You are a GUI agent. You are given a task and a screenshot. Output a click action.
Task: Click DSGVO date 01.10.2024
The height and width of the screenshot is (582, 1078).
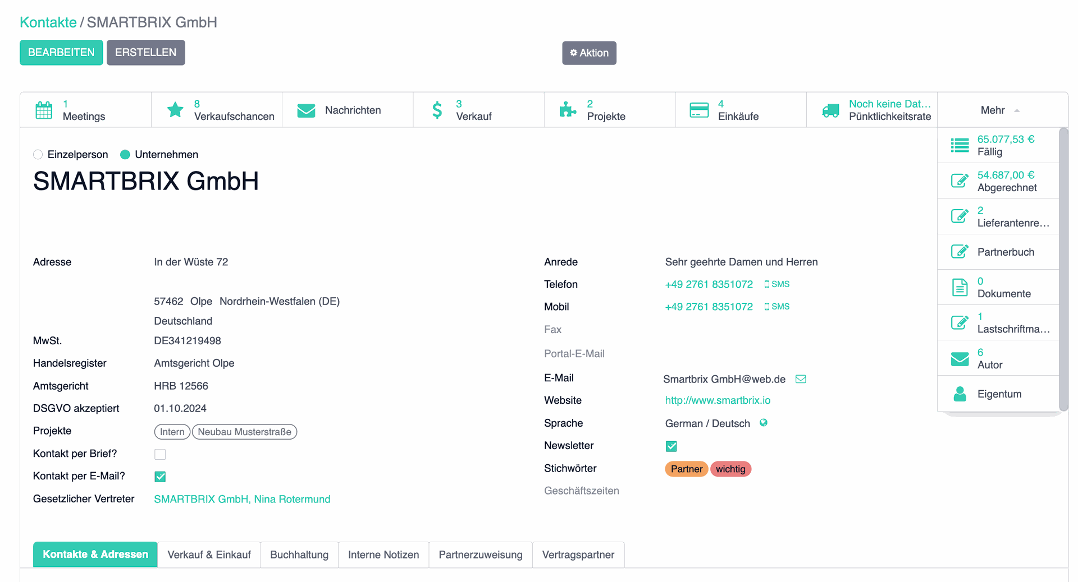(x=180, y=408)
